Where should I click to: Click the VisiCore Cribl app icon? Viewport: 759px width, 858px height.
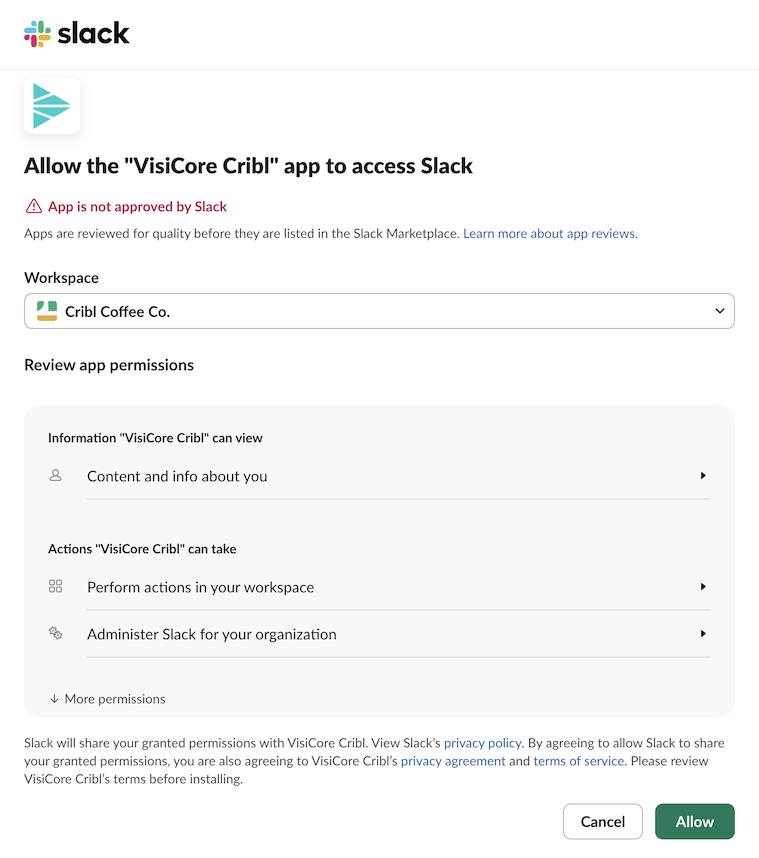pyautogui.click(x=51, y=105)
